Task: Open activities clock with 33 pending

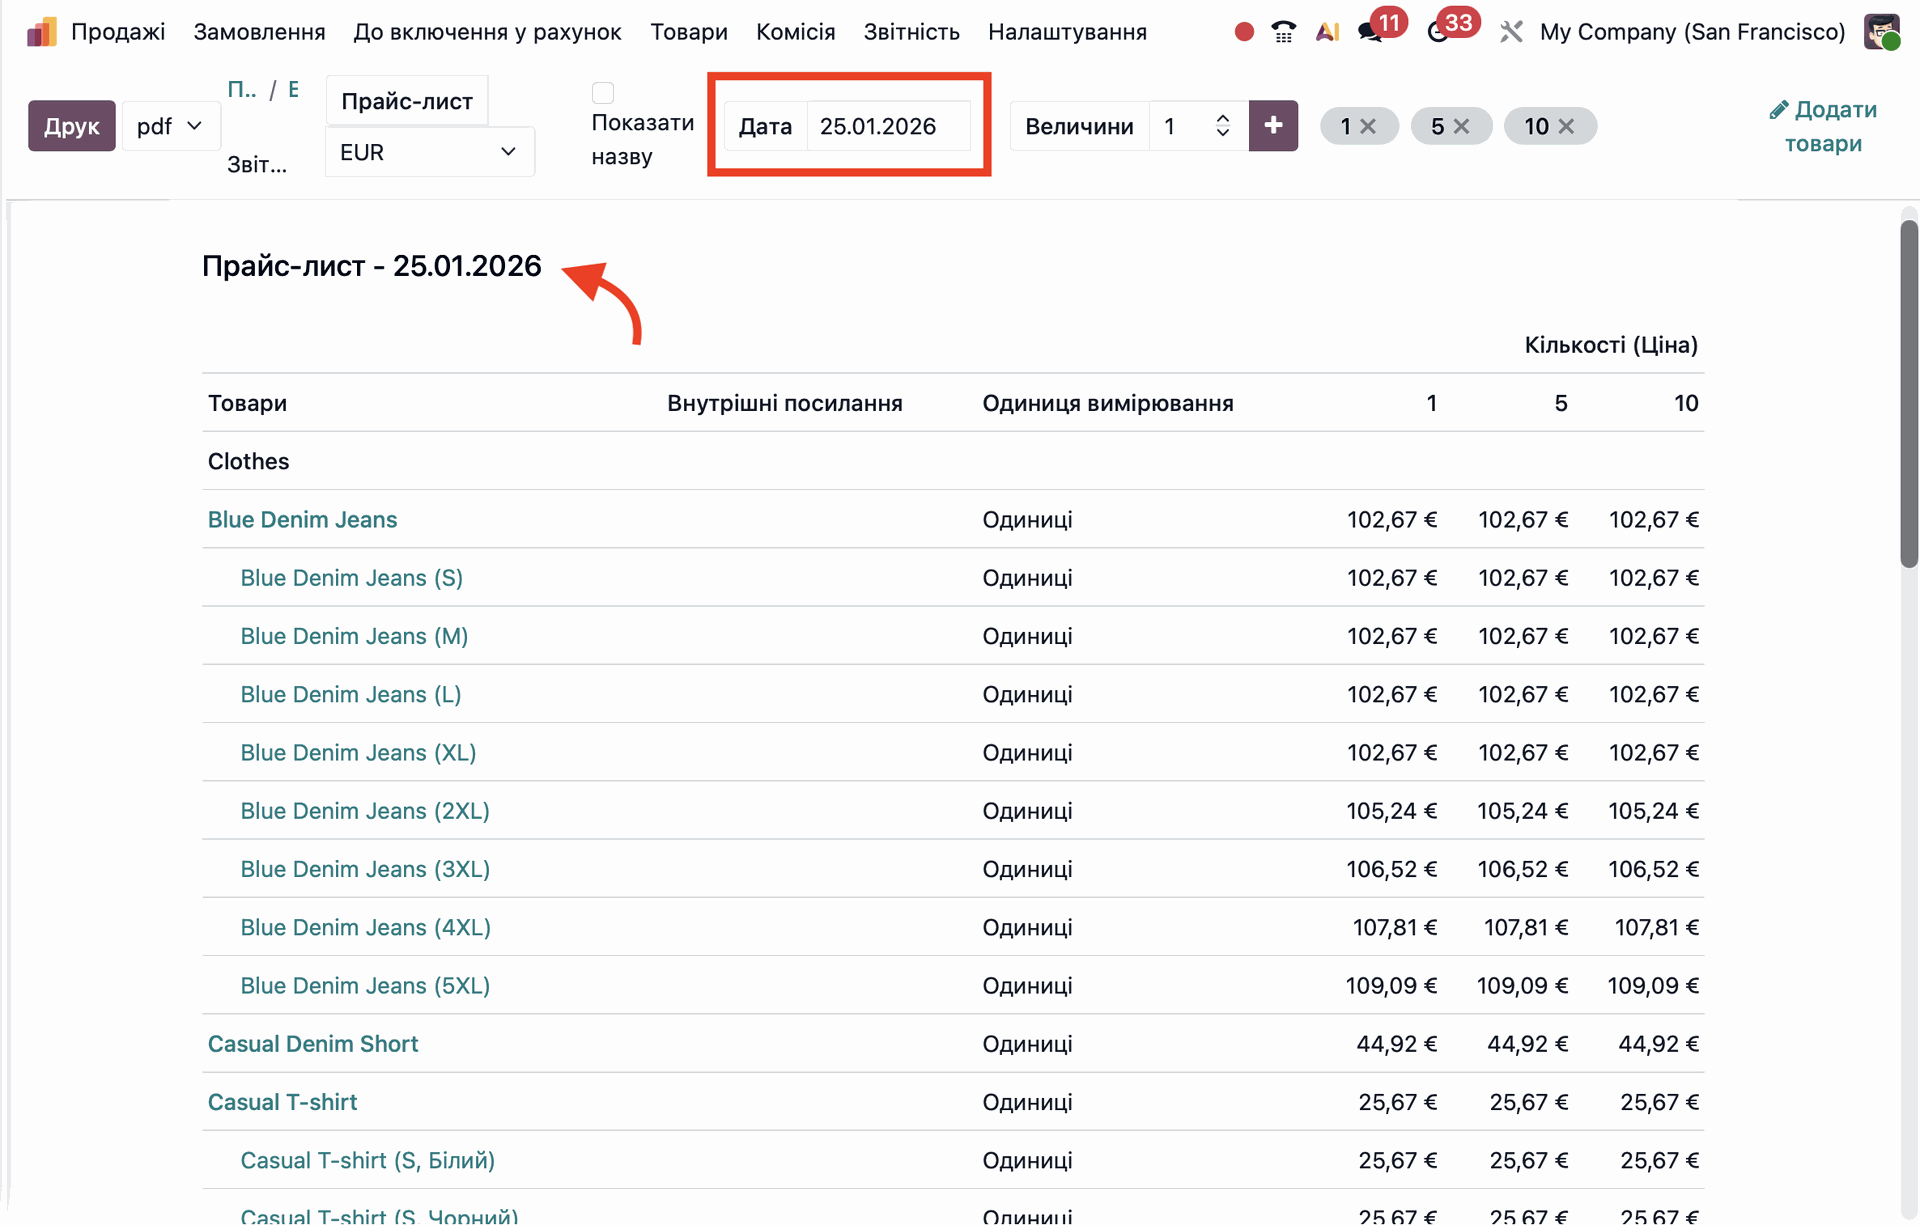Action: (x=1438, y=32)
